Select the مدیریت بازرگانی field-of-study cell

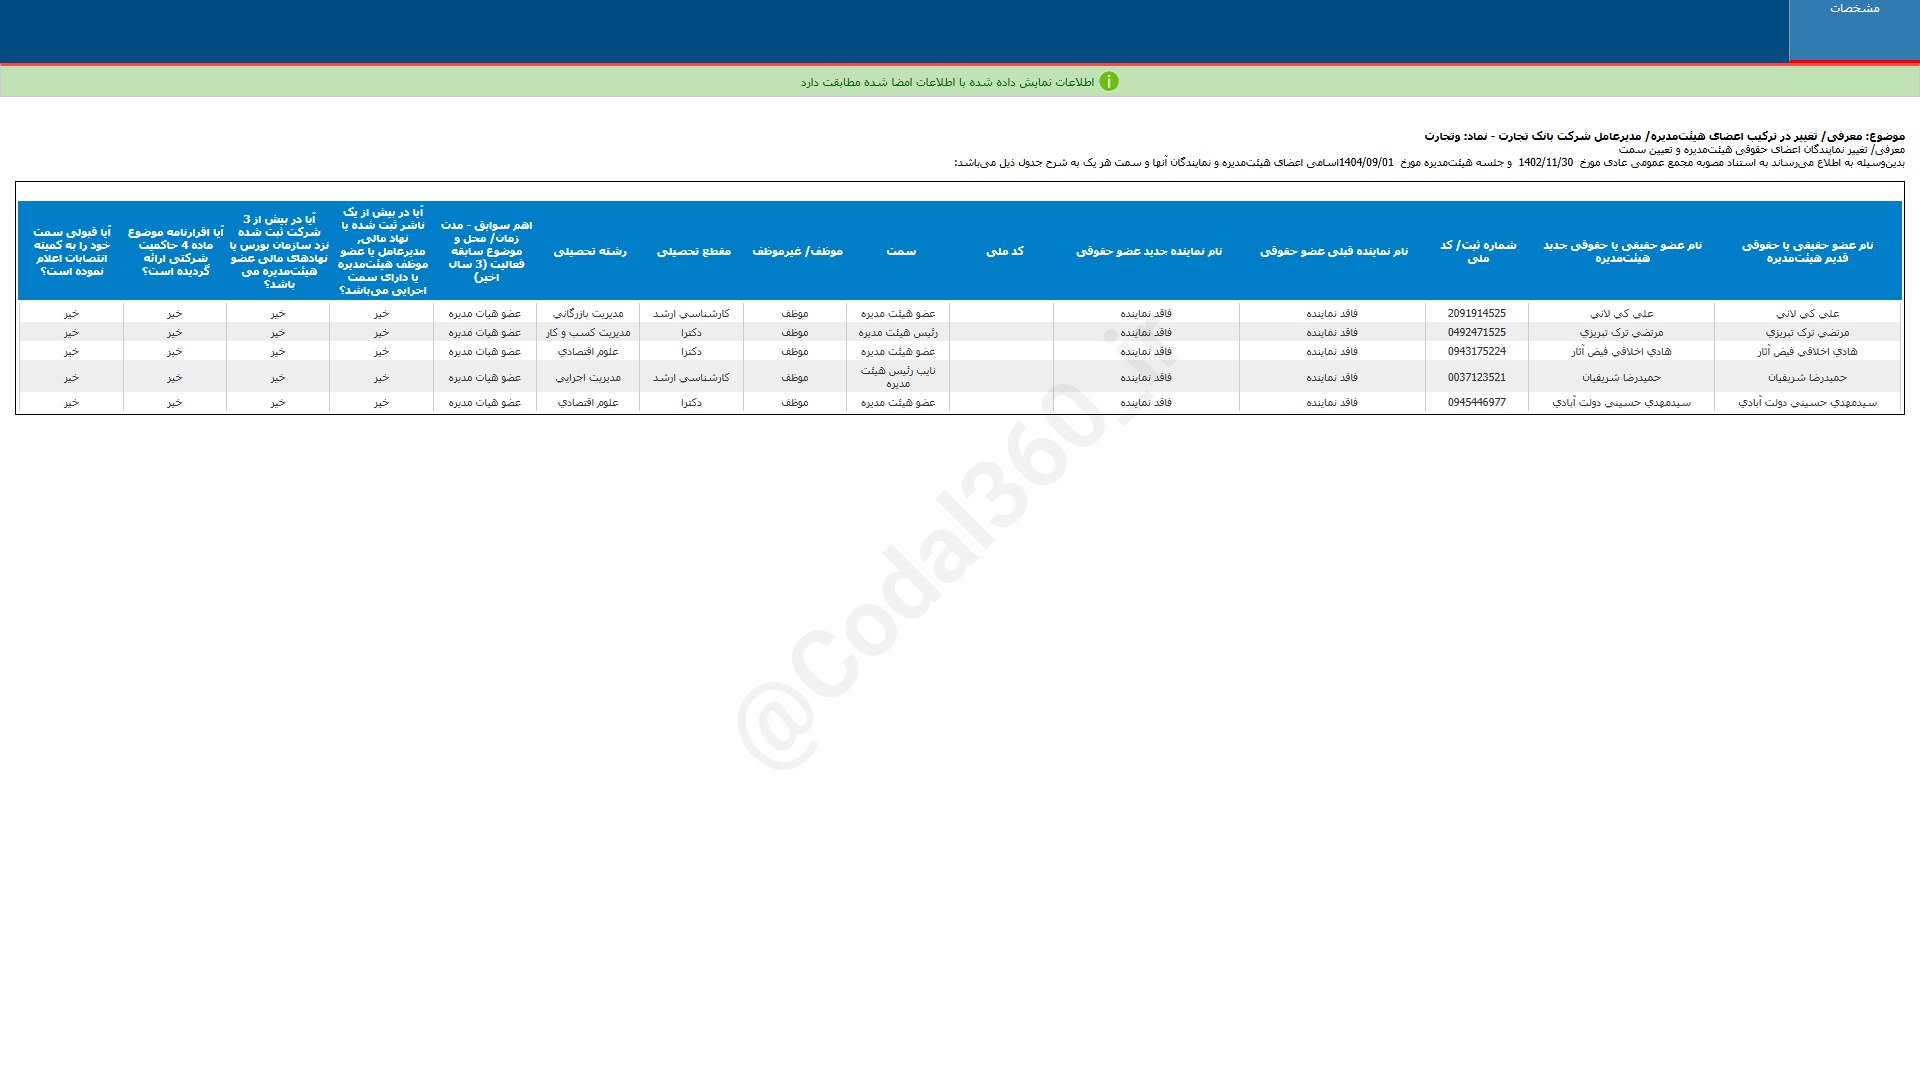[588, 314]
